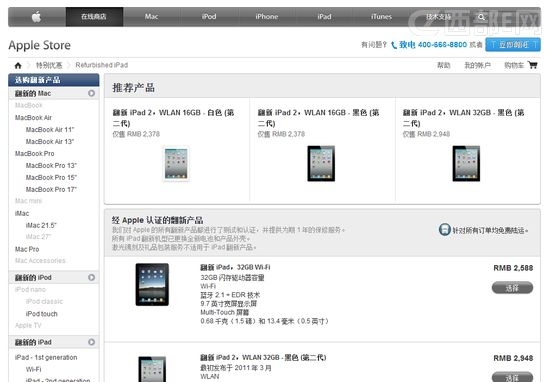This screenshot has height=382, width=550.
Task: Open iPad - 1st generation in sidebar
Action: [46, 357]
